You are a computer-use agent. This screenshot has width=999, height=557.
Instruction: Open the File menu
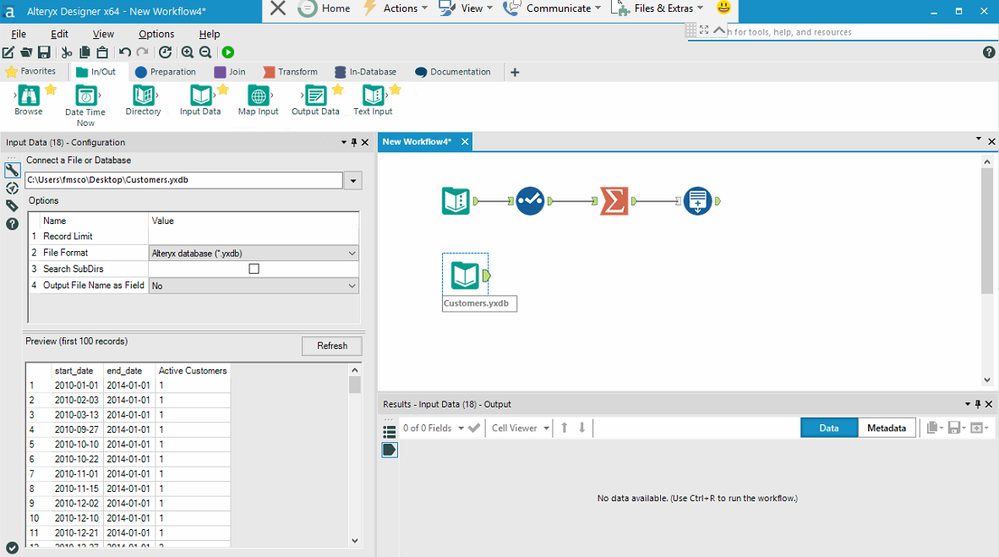click(x=18, y=34)
